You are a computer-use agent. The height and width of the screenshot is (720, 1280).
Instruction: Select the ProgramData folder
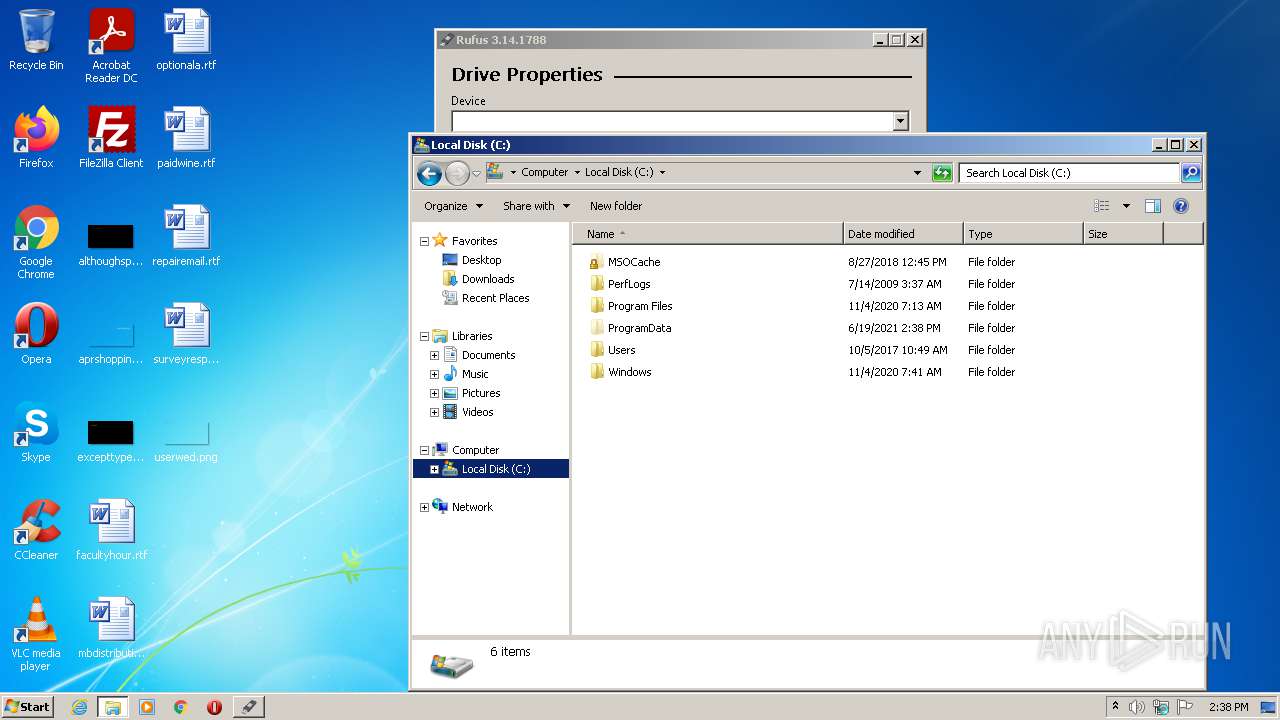click(639, 328)
